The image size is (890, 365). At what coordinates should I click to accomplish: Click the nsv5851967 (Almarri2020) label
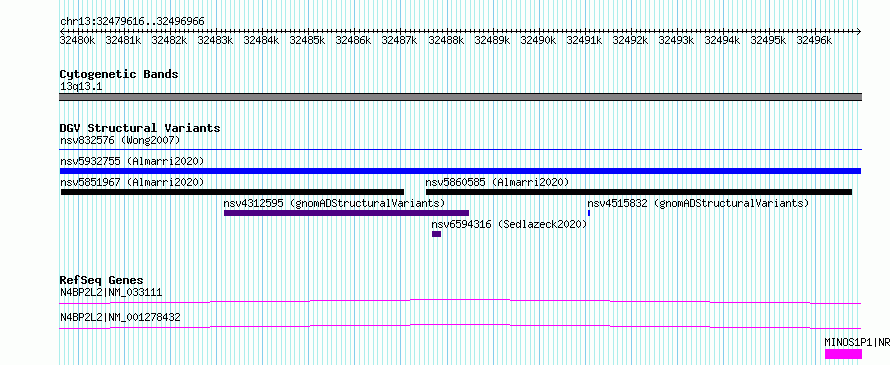point(132,182)
